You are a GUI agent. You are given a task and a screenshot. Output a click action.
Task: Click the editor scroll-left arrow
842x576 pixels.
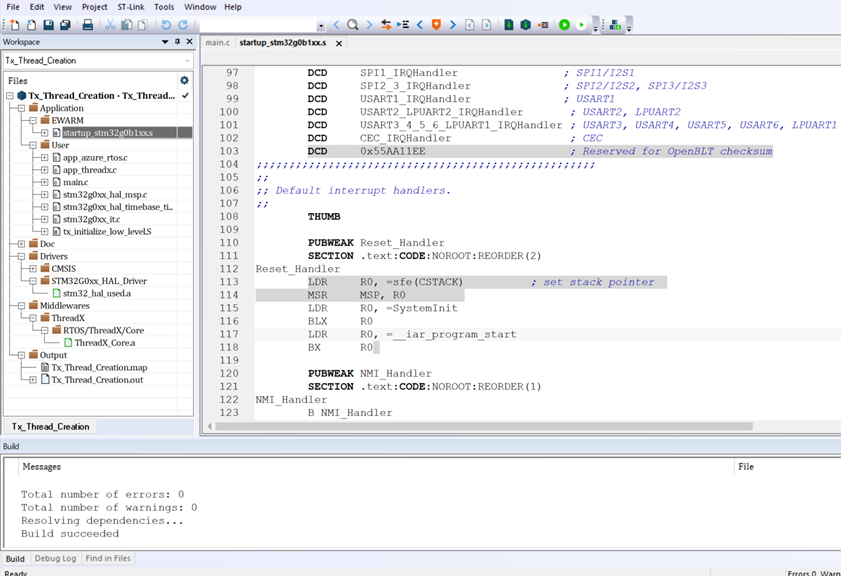click(210, 426)
